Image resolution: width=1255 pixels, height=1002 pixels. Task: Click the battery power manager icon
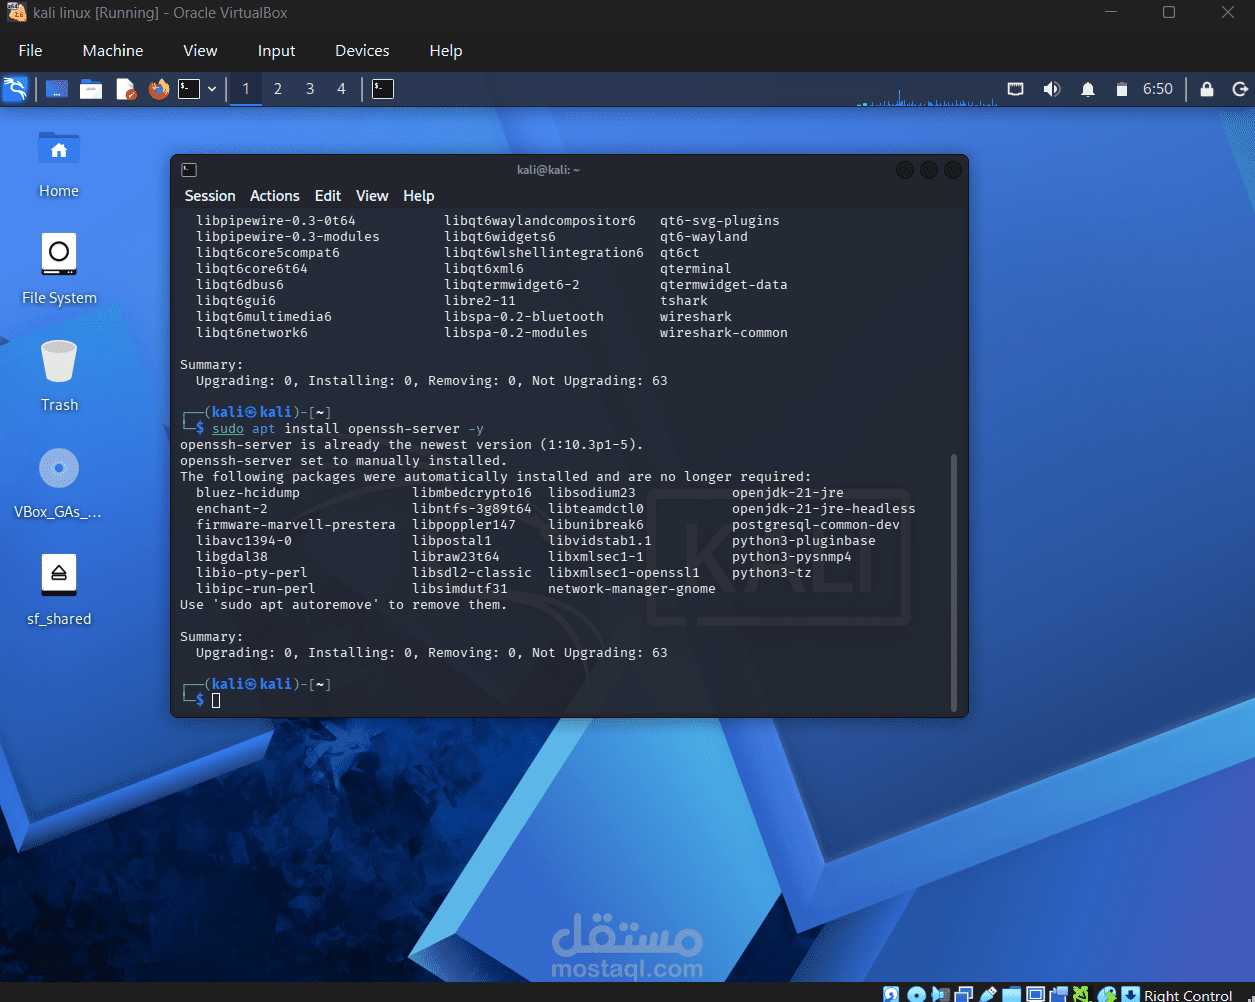pos(1122,89)
